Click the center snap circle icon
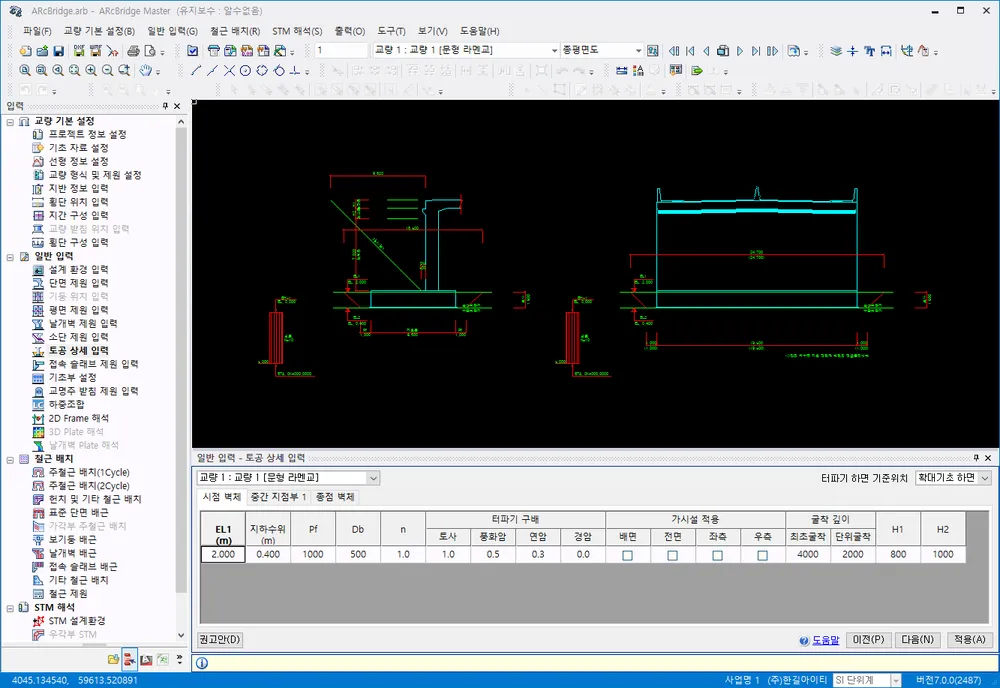Screen dimensions: 1000x688 coord(246,71)
